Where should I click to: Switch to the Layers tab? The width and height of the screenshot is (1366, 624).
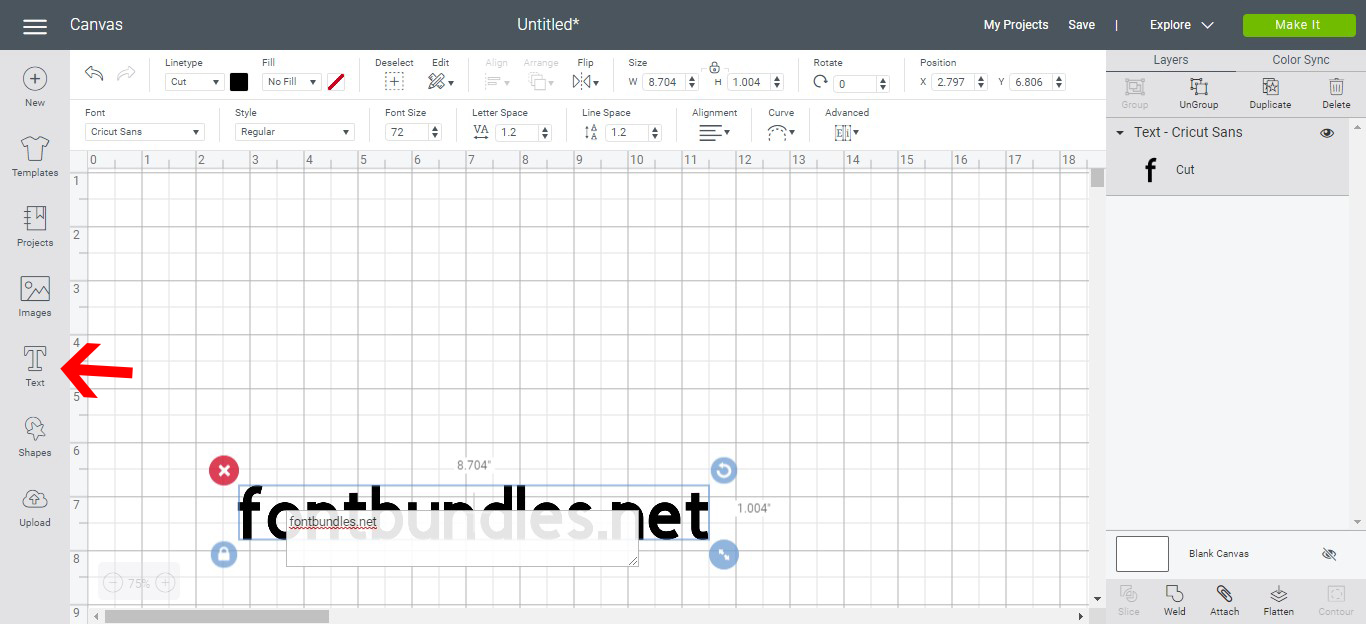click(x=1171, y=60)
